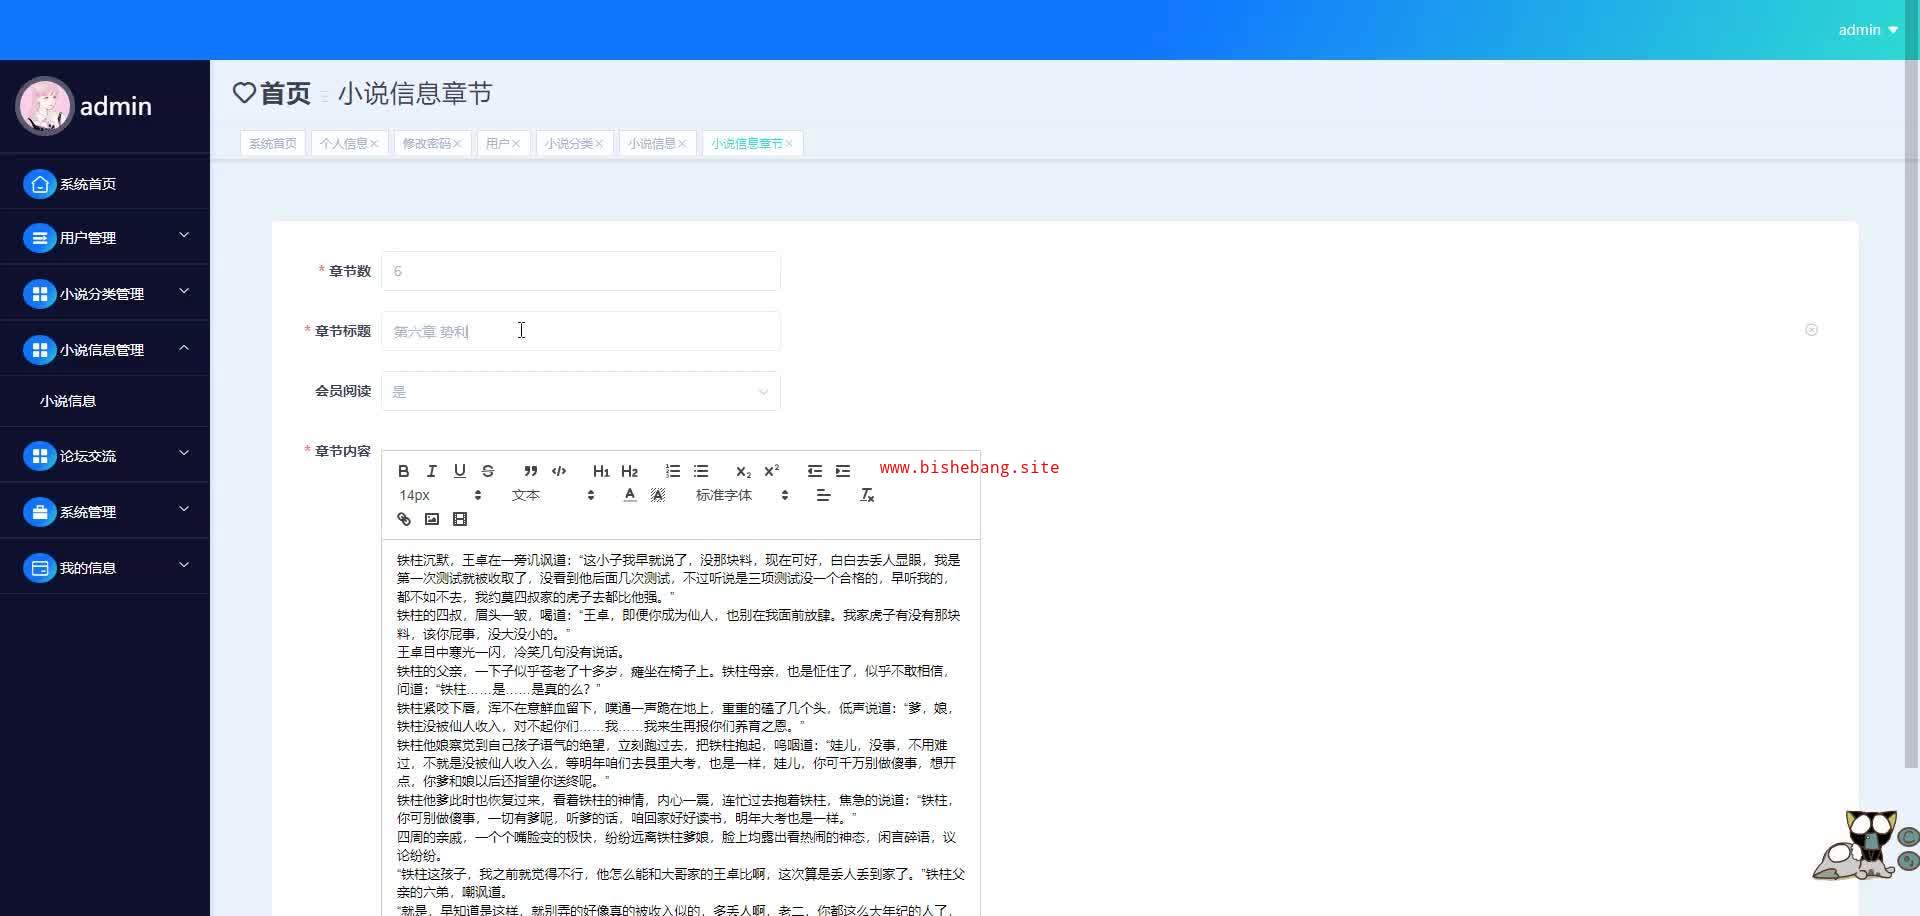Insert a blockquote in the editor
Screen dimensions: 1920x916
531,471
